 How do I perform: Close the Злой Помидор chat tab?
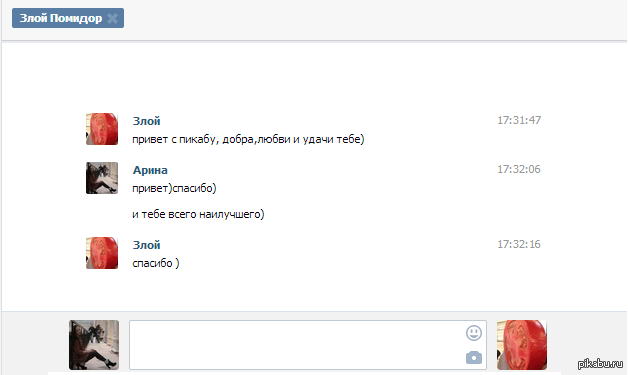click(x=113, y=18)
